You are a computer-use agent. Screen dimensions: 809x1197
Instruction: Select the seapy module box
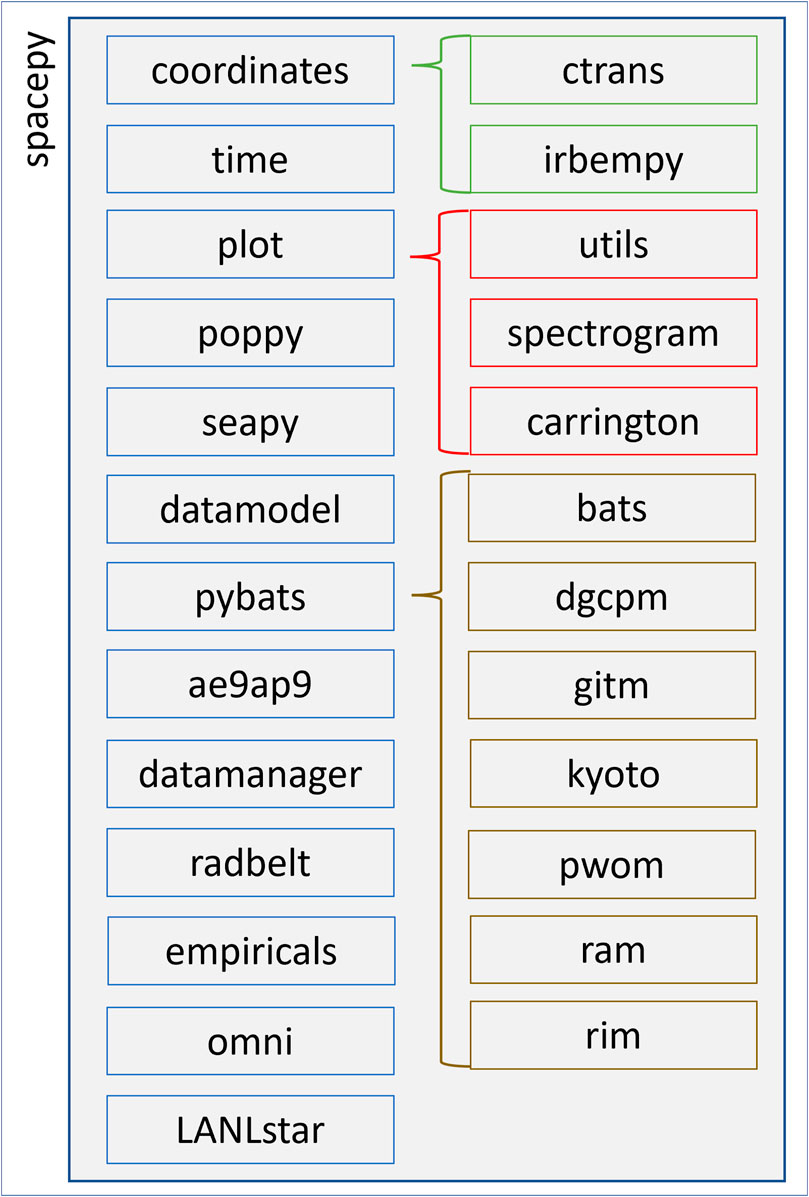[x=250, y=421]
